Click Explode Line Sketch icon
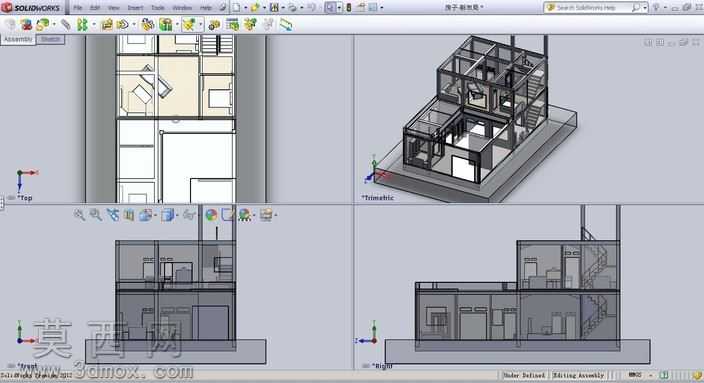Screen dimensions: 704x383 pos(268,24)
